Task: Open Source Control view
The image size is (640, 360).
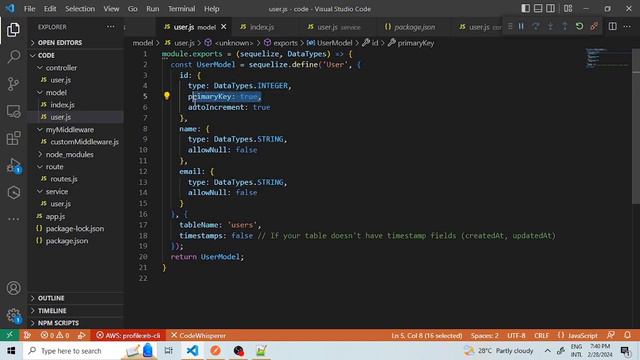Action: 13,84
